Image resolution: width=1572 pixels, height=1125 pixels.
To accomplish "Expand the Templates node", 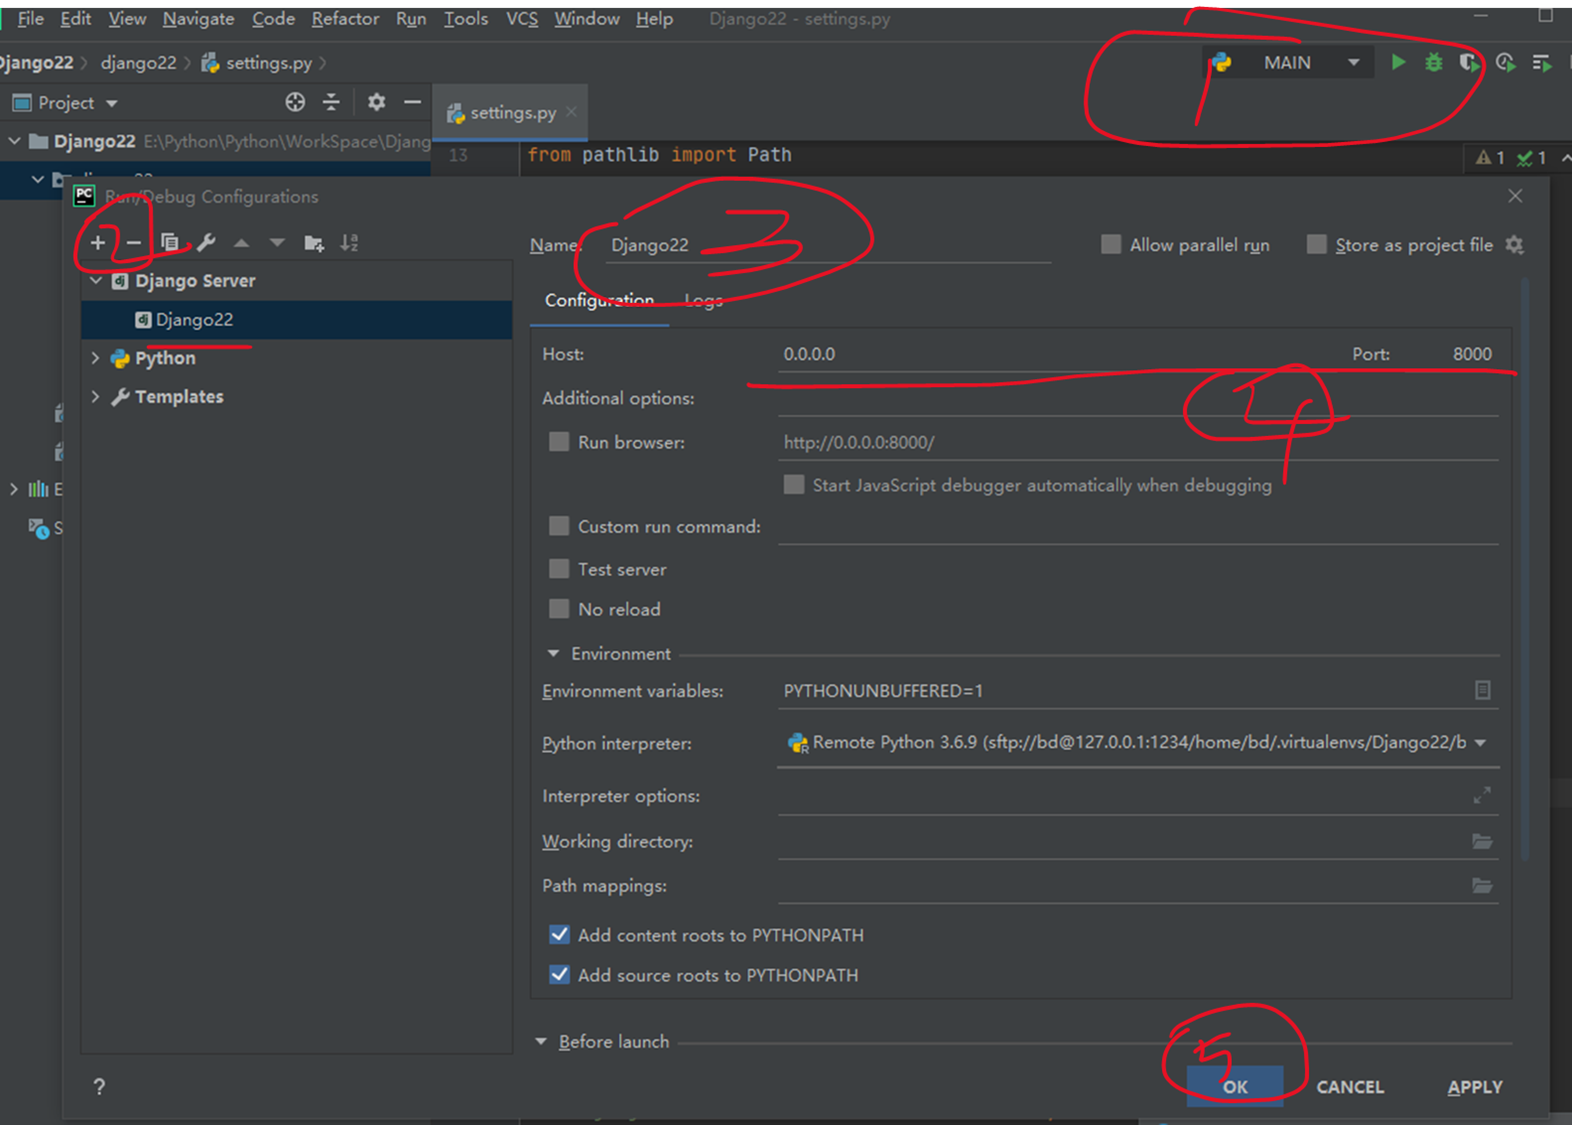I will [x=96, y=397].
